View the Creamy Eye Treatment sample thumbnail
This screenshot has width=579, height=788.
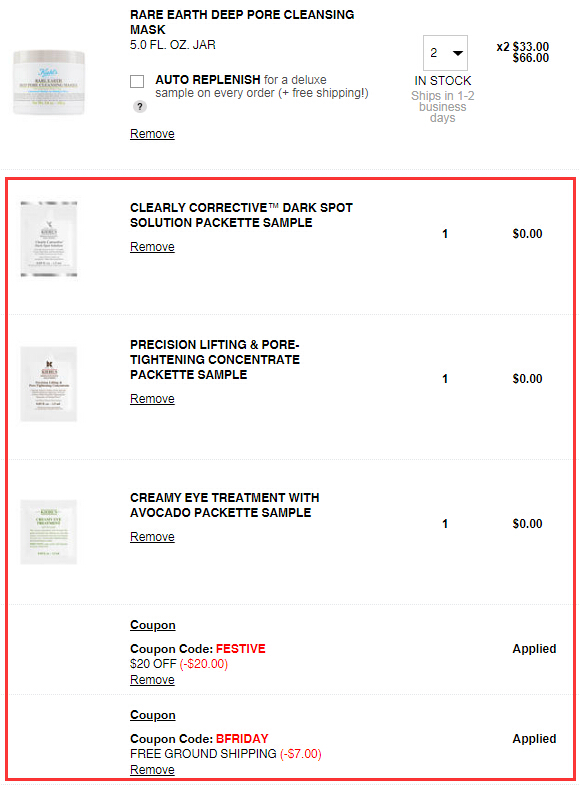point(49,532)
